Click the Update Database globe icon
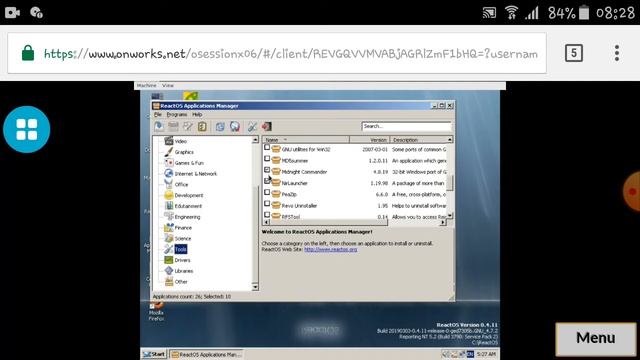The width and height of the screenshot is (640, 360). click(x=235, y=127)
